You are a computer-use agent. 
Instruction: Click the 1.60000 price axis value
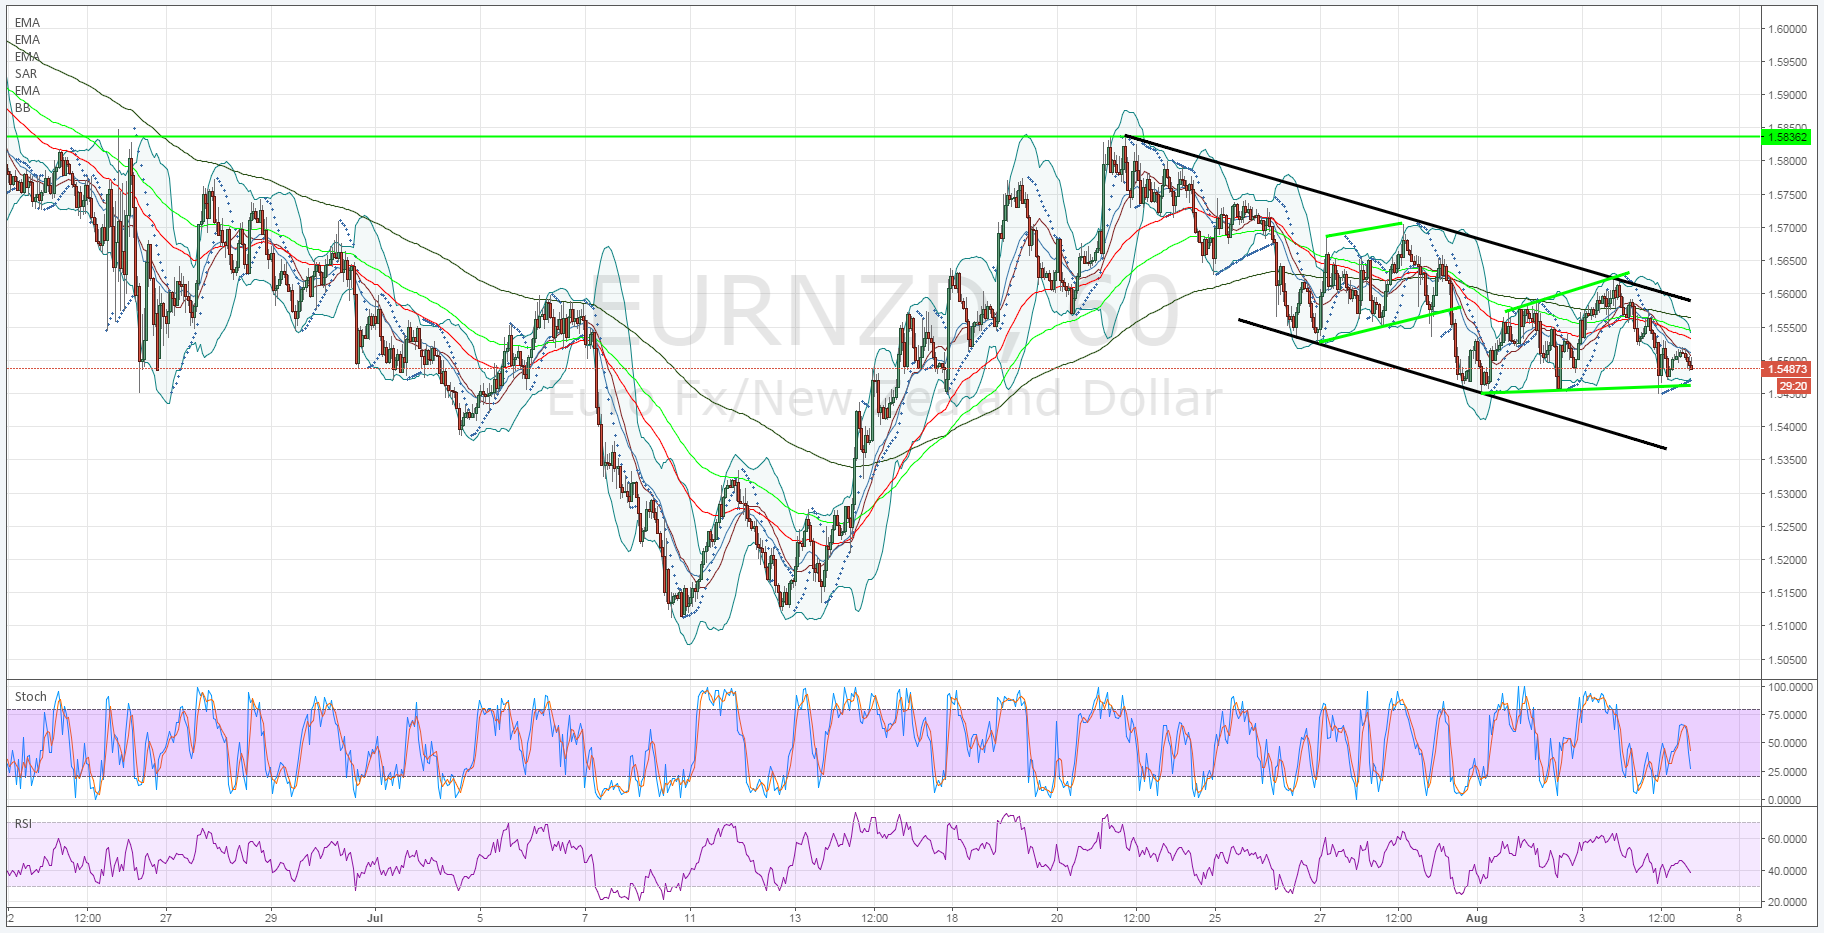(x=1788, y=29)
